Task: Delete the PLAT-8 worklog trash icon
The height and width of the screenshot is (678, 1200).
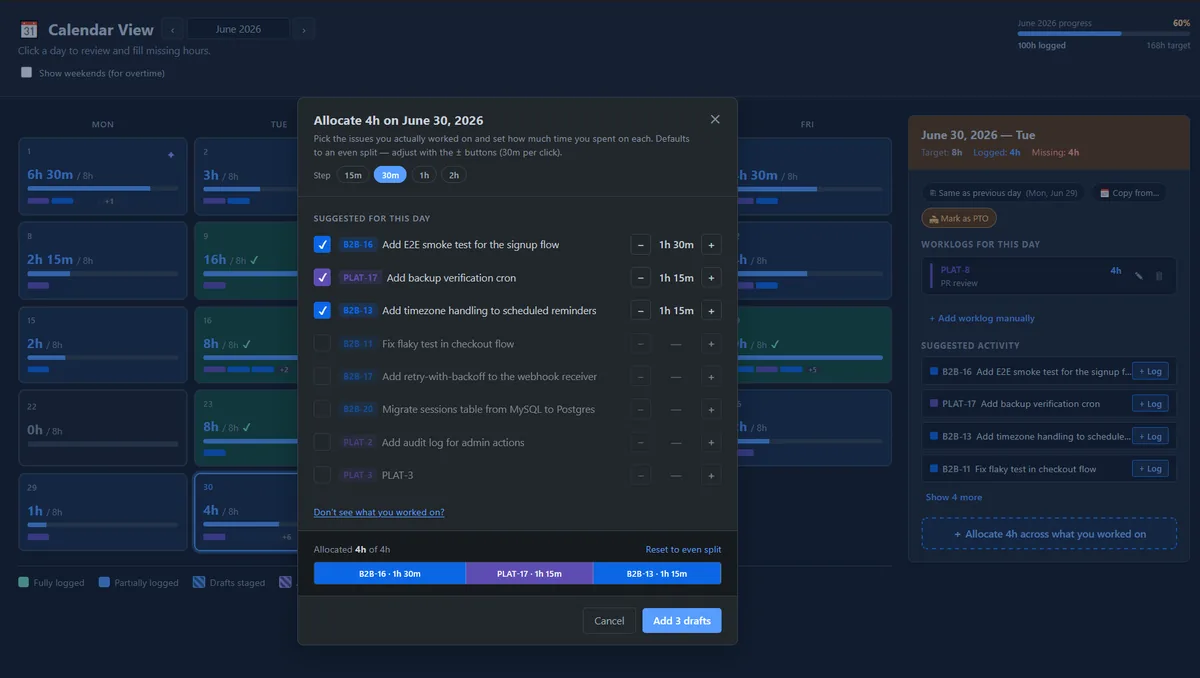Action: pyautogui.click(x=1159, y=275)
